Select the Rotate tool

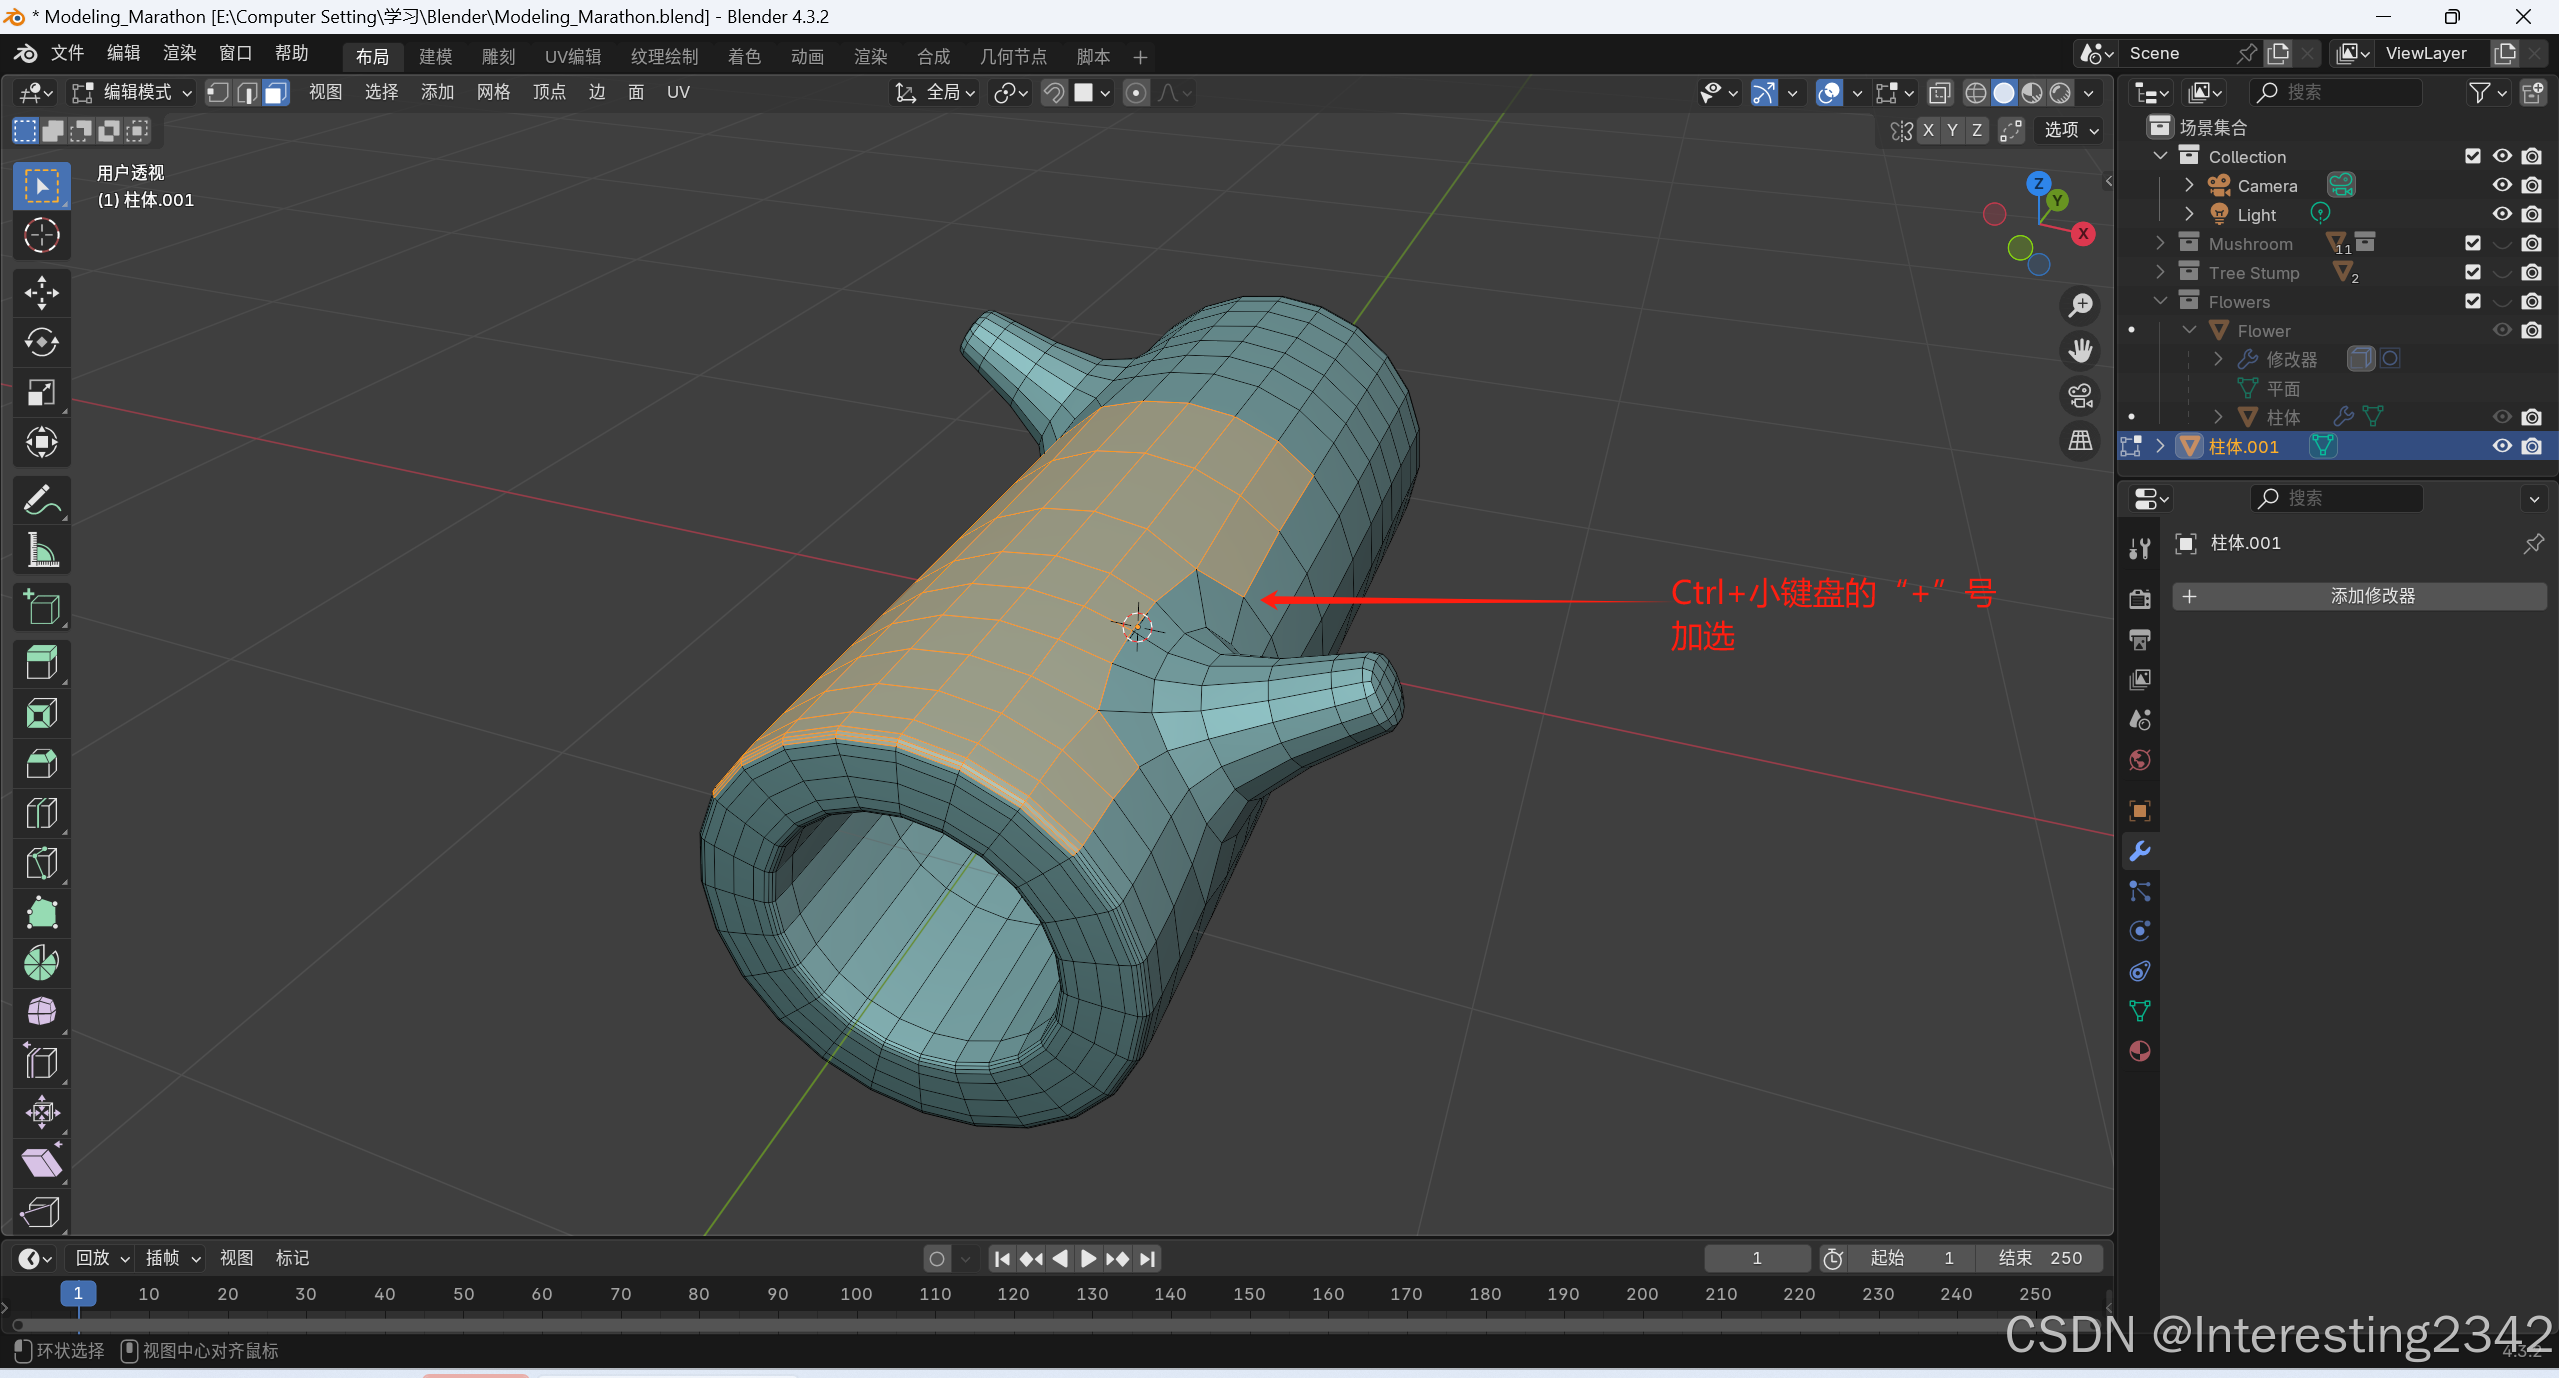pyautogui.click(x=41, y=343)
